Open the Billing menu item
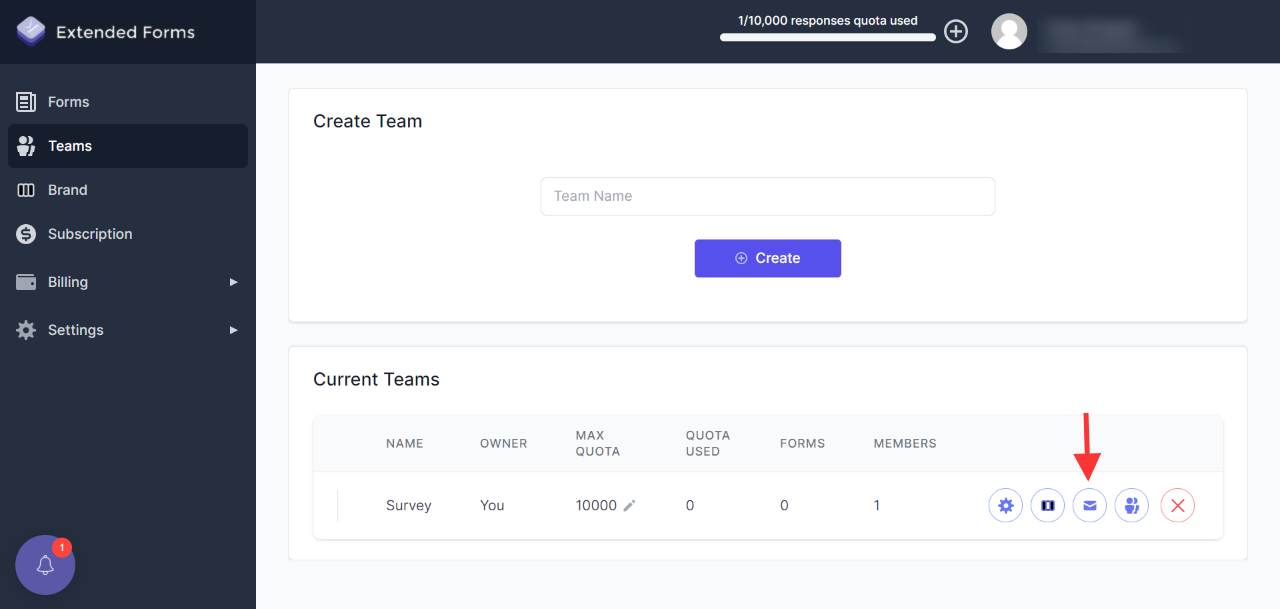This screenshot has width=1280, height=609. click(128, 282)
